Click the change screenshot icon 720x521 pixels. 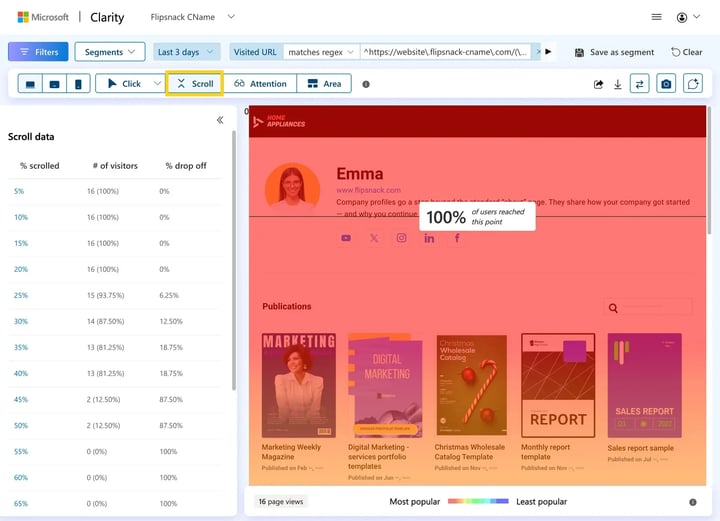click(693, 84)
